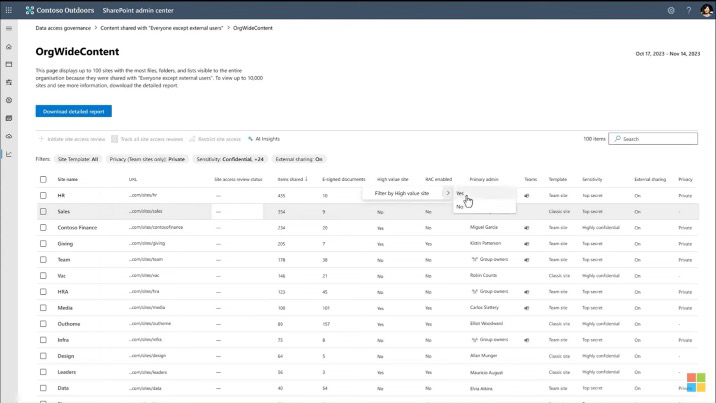Select the Design site checkbox

pos(43,356)
